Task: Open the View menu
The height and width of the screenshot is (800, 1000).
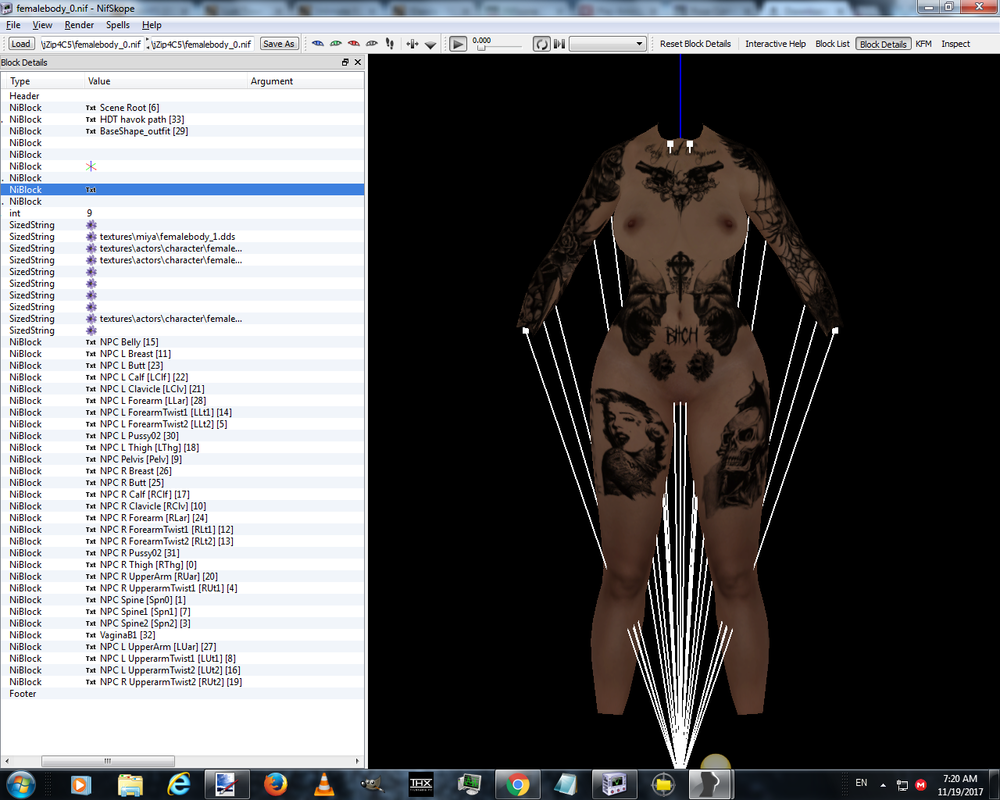Action: 42,25
